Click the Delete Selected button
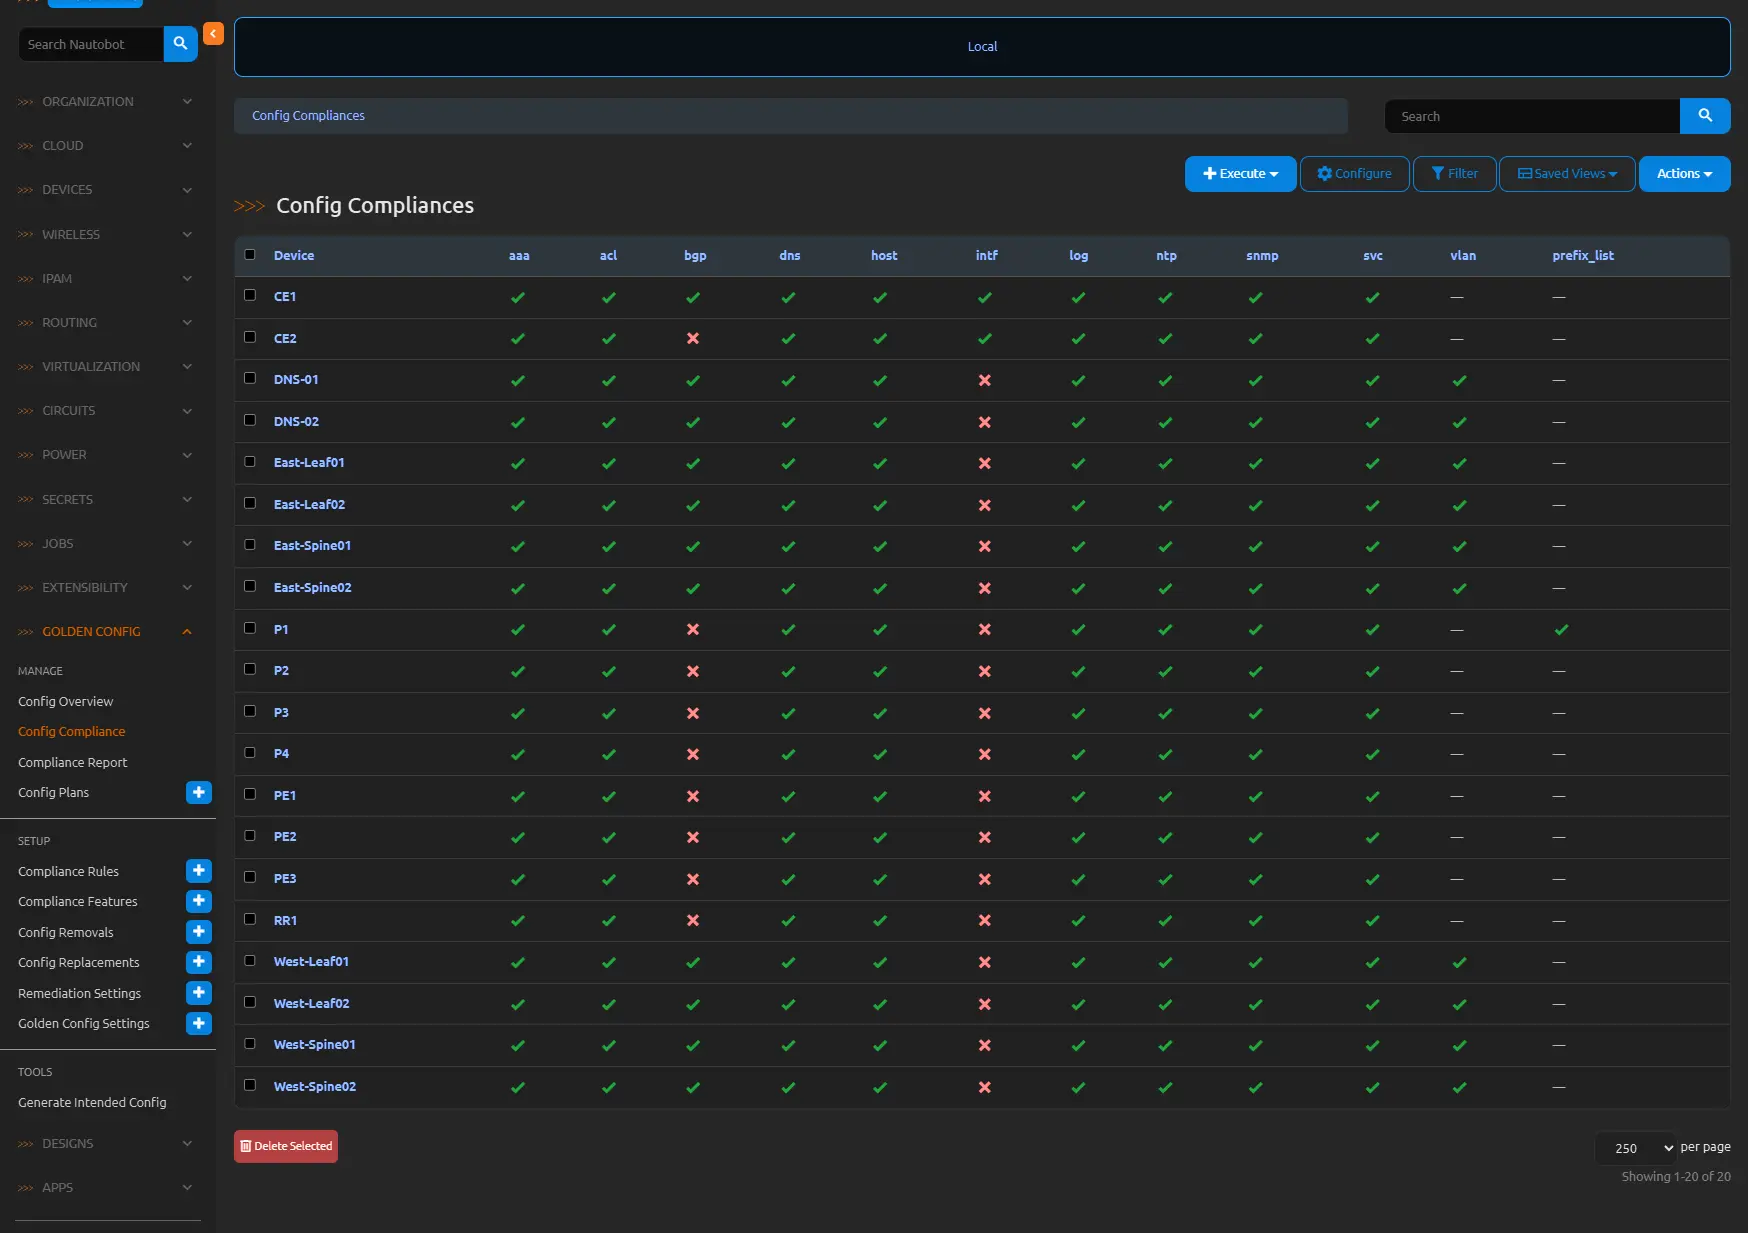1748x1233 pixels. (286, 1146)
